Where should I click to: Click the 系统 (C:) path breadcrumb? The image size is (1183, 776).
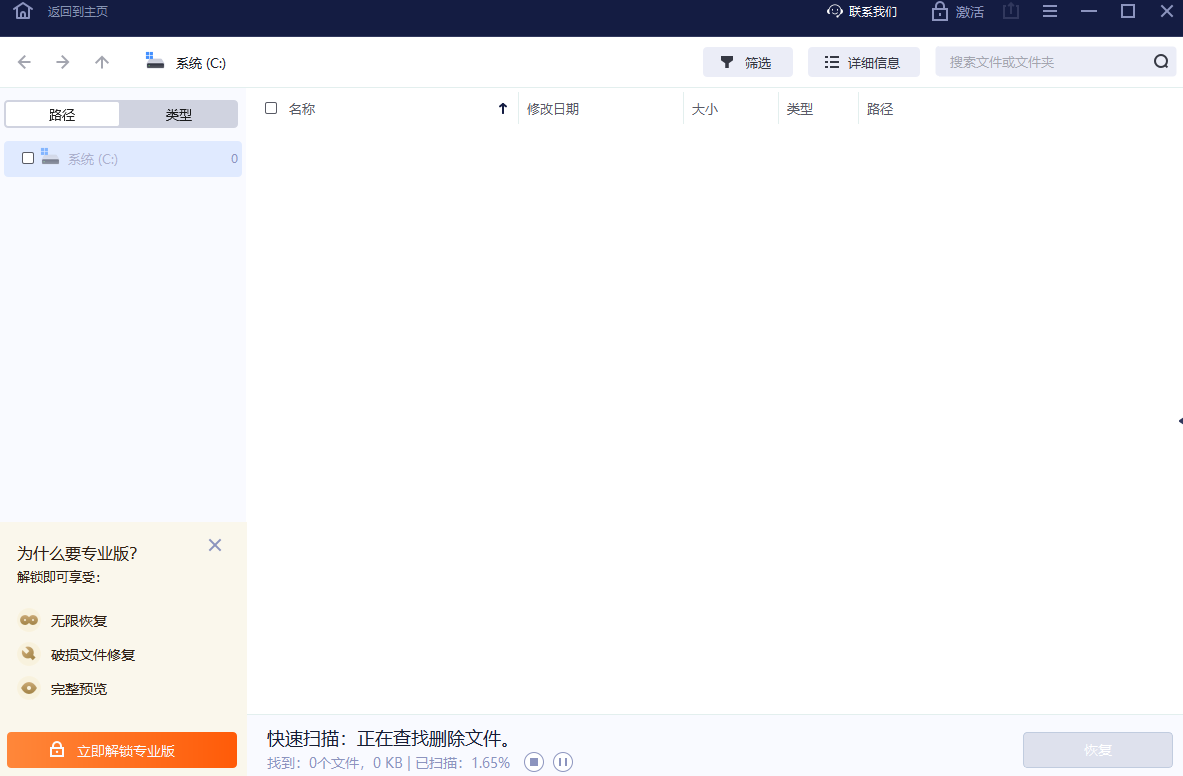click(x=186, y=63)
